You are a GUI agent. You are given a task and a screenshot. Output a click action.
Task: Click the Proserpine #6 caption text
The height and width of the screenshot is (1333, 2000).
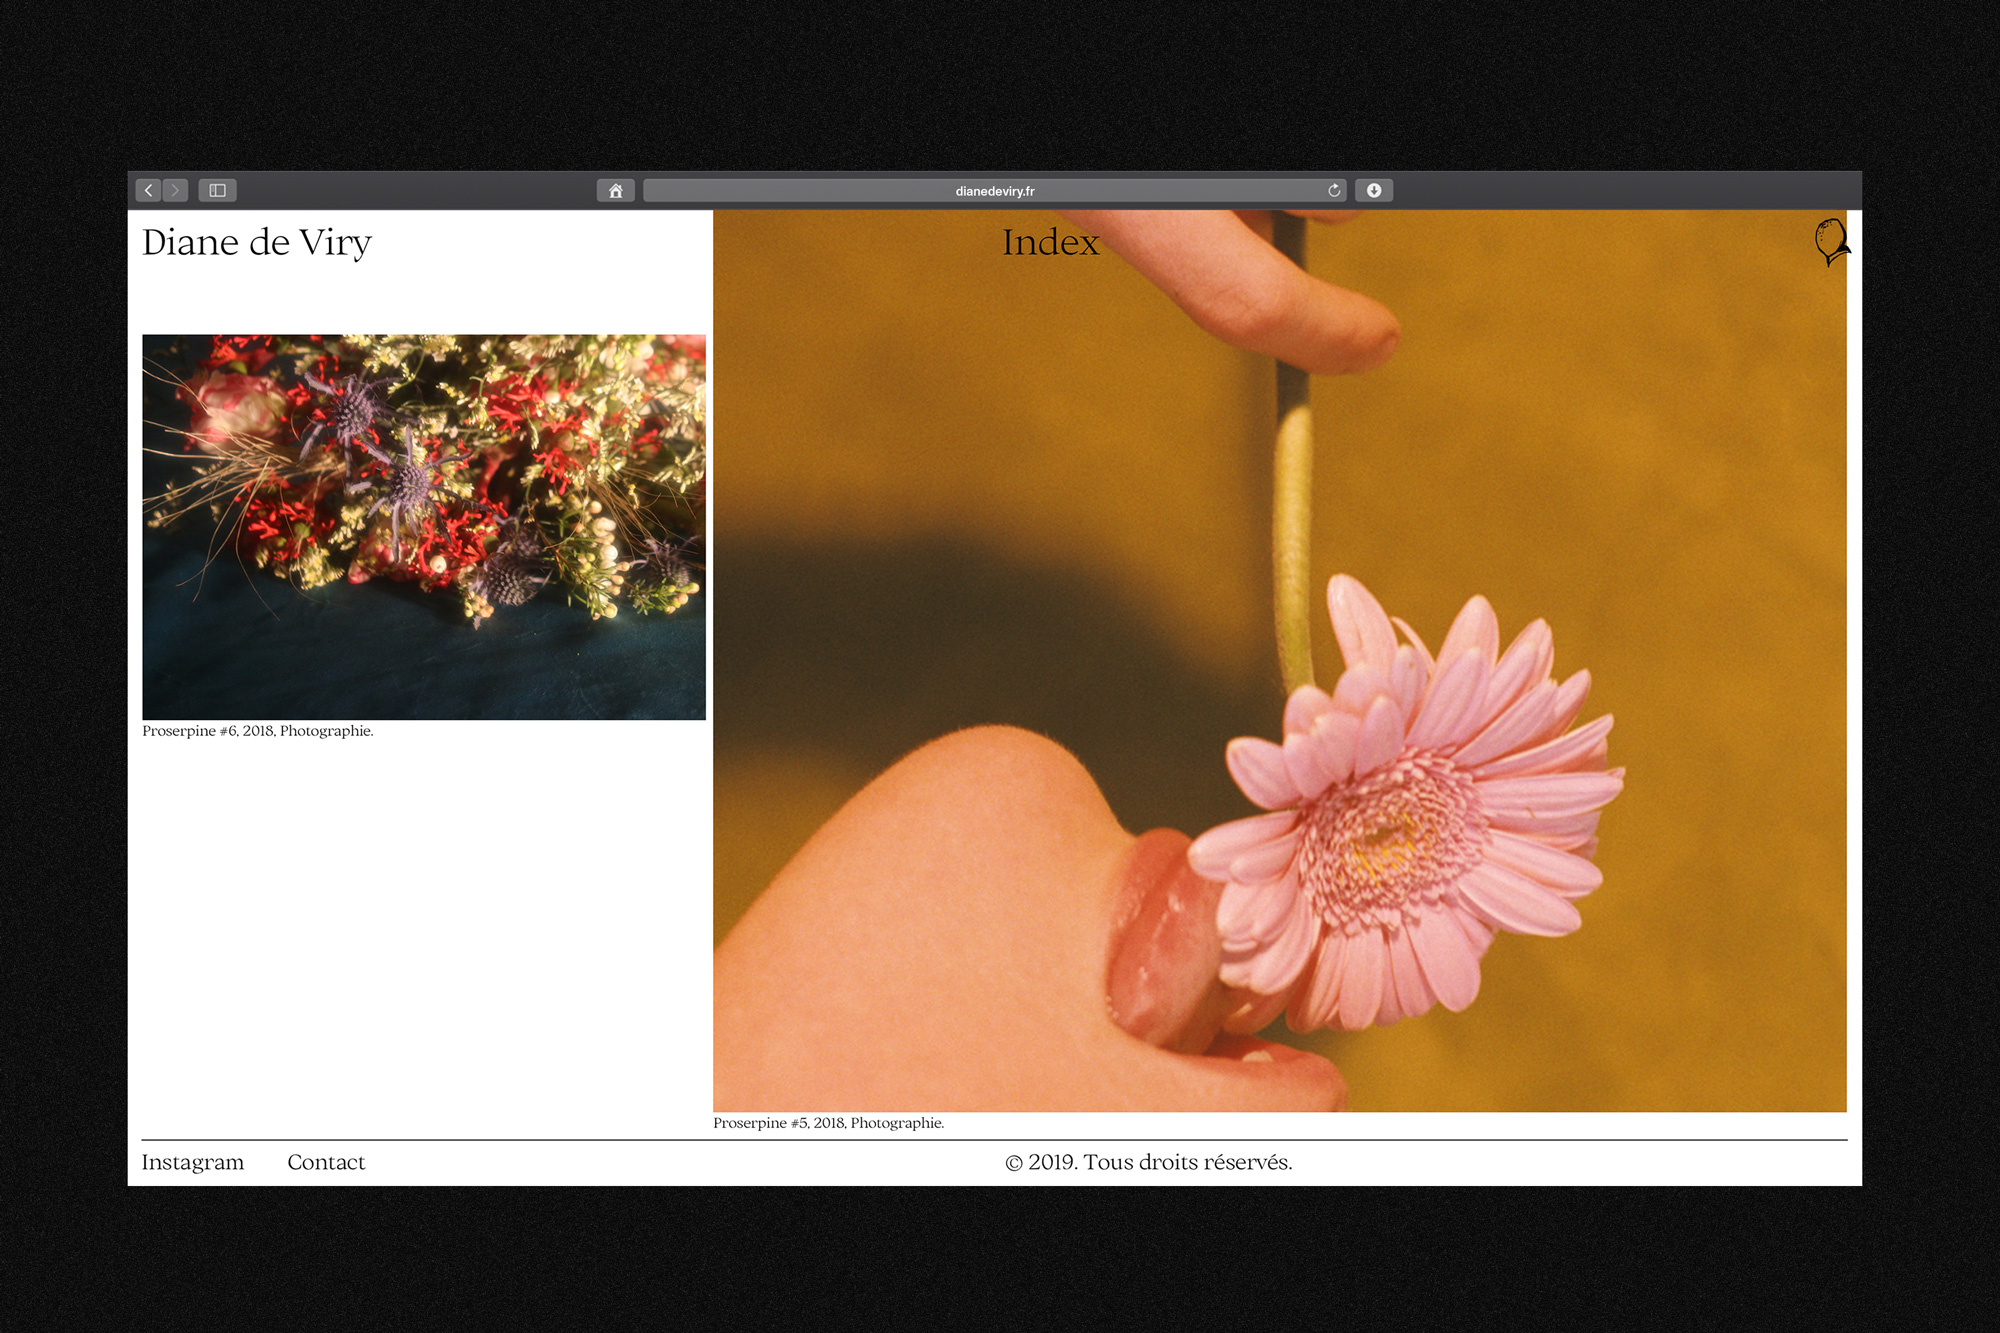tap(258, 731)
